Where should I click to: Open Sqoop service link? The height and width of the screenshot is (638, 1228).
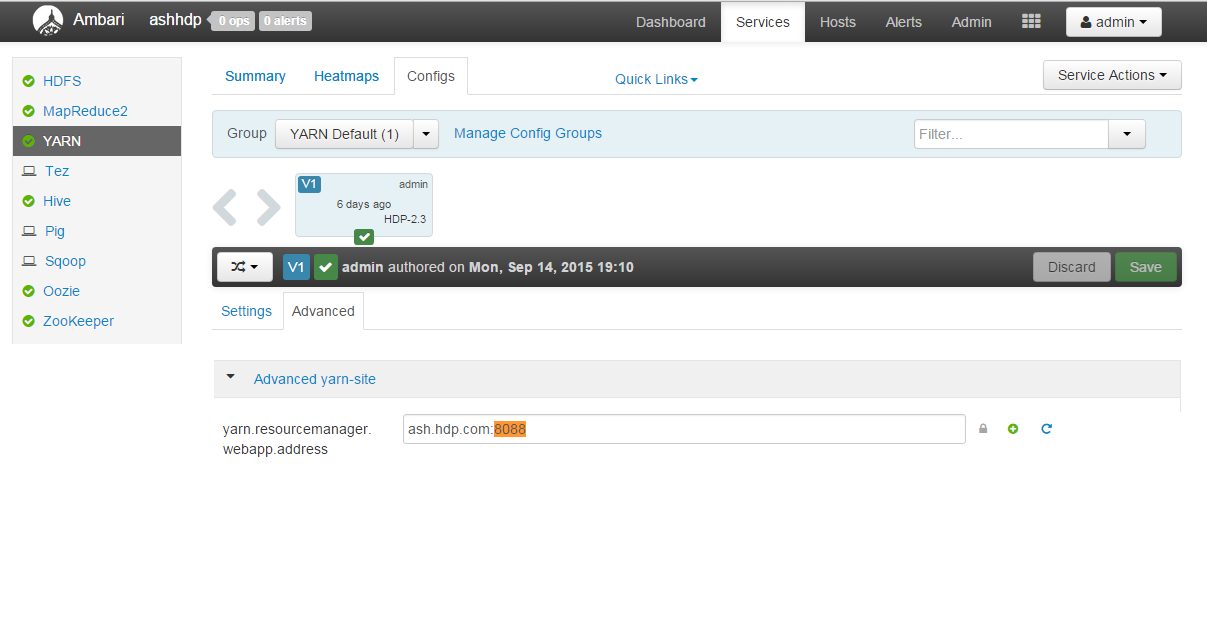[x=66, y=261]
